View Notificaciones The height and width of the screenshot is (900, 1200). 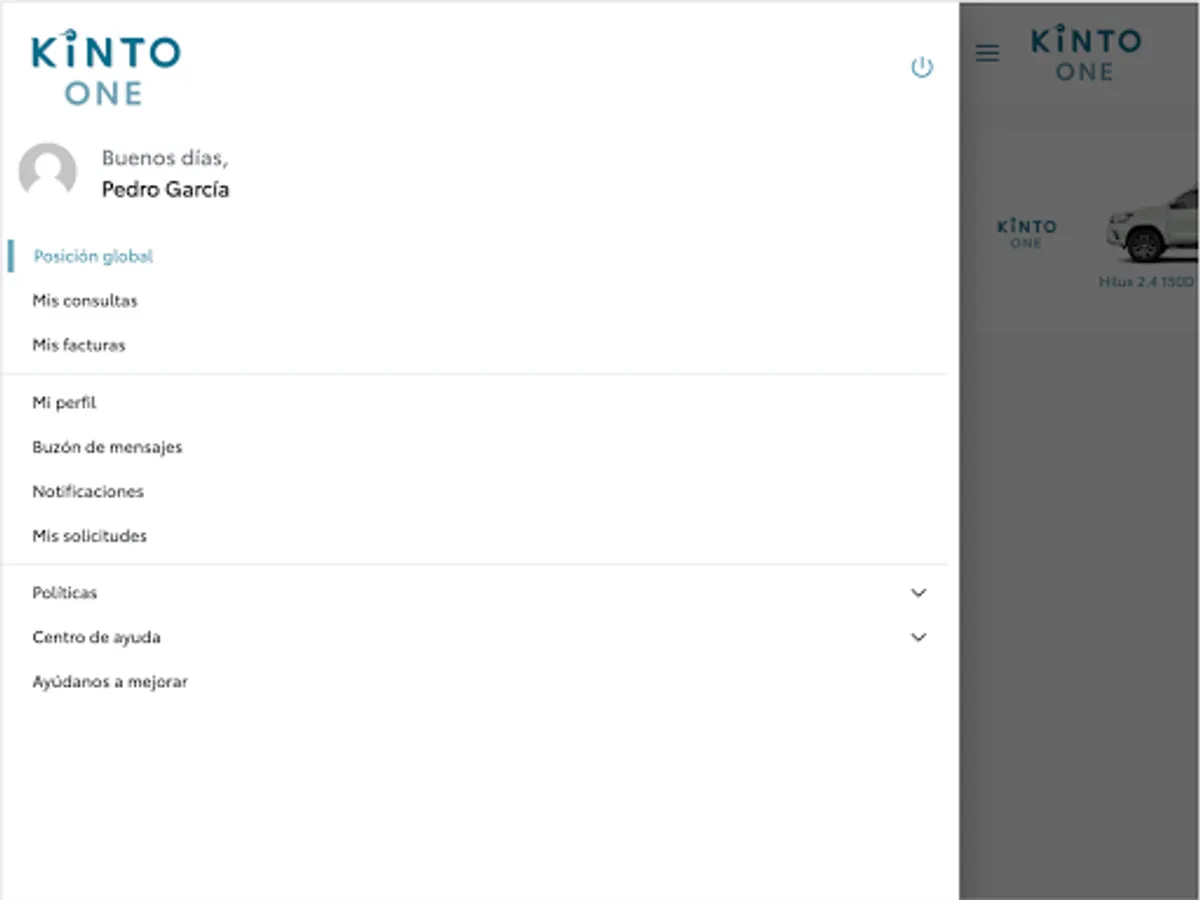coord(88,491)
